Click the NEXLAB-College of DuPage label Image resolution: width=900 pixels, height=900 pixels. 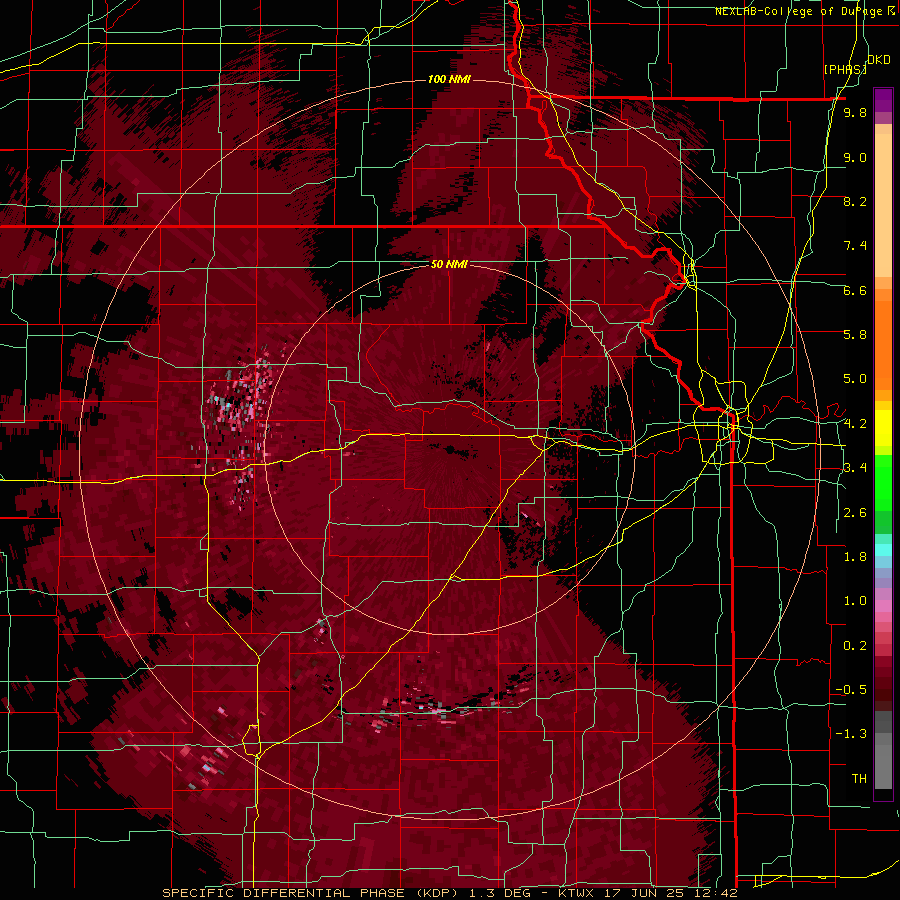point(800,11)
